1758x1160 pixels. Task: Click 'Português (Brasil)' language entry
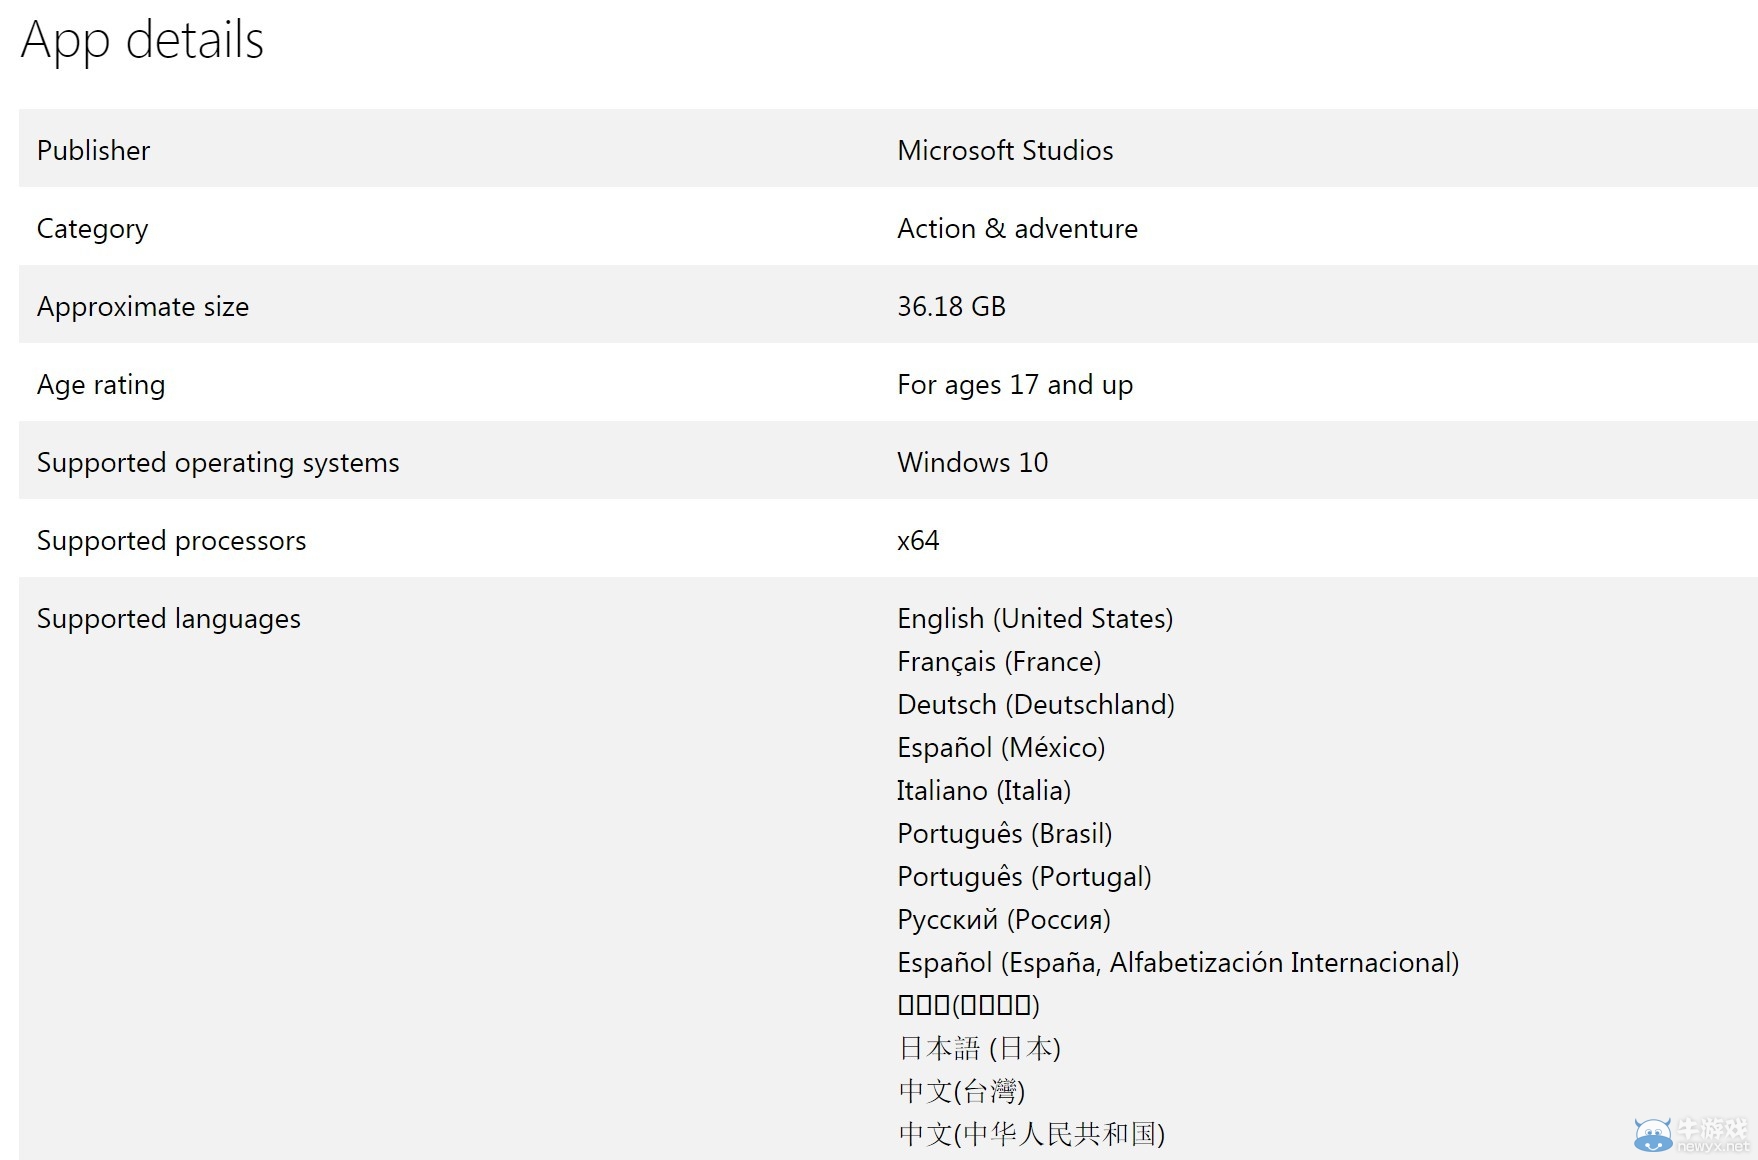[x=1005, y=834]
